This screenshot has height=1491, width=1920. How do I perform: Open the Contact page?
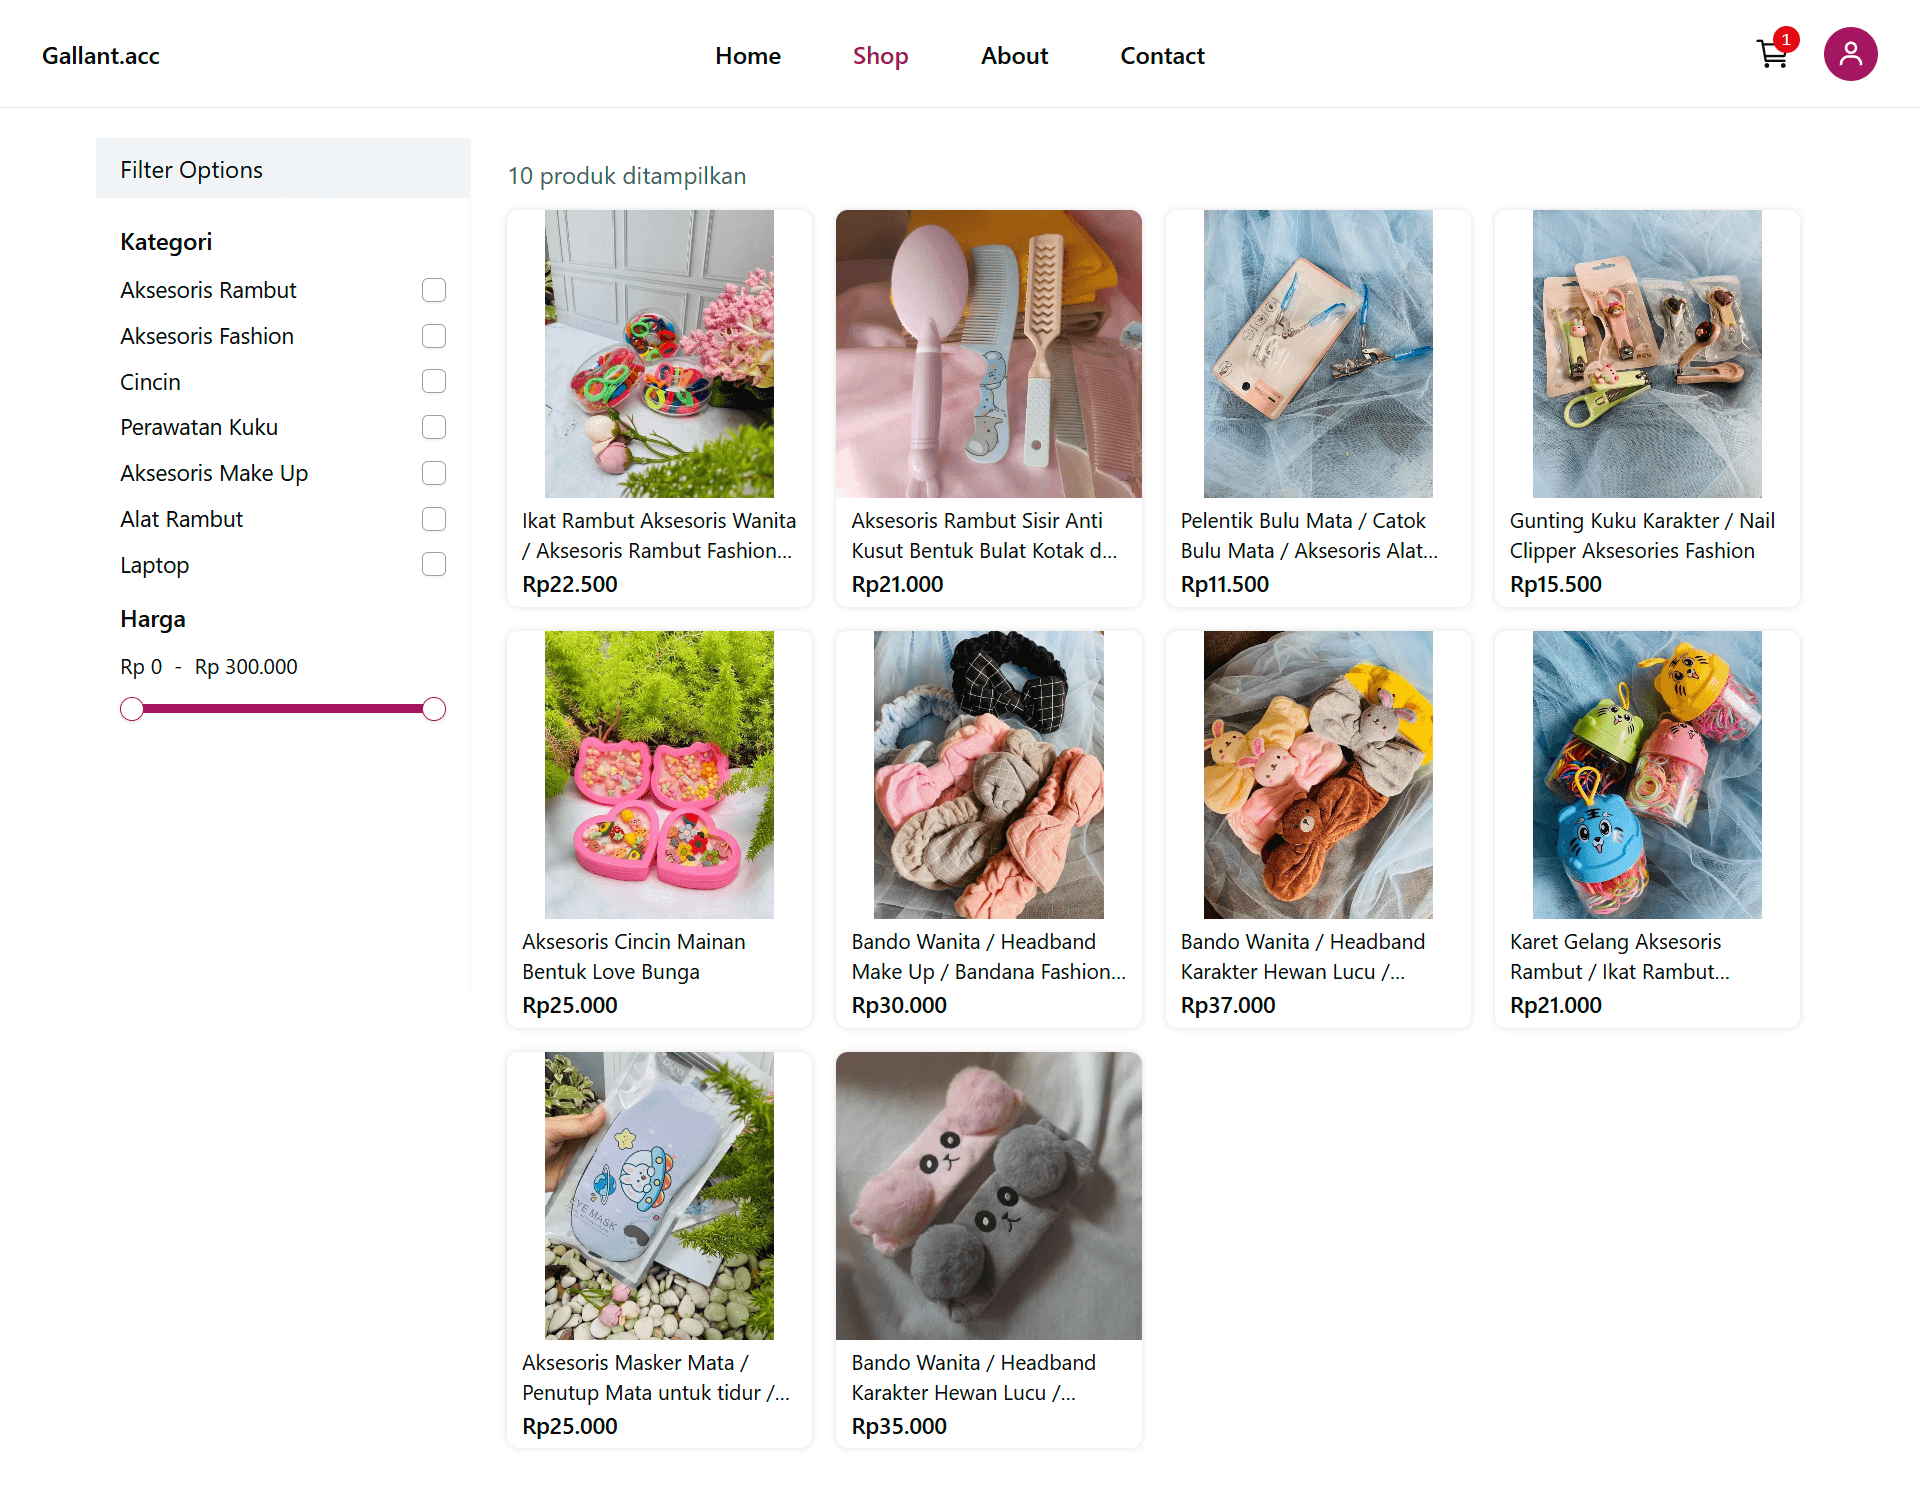tap(1162, 56)
